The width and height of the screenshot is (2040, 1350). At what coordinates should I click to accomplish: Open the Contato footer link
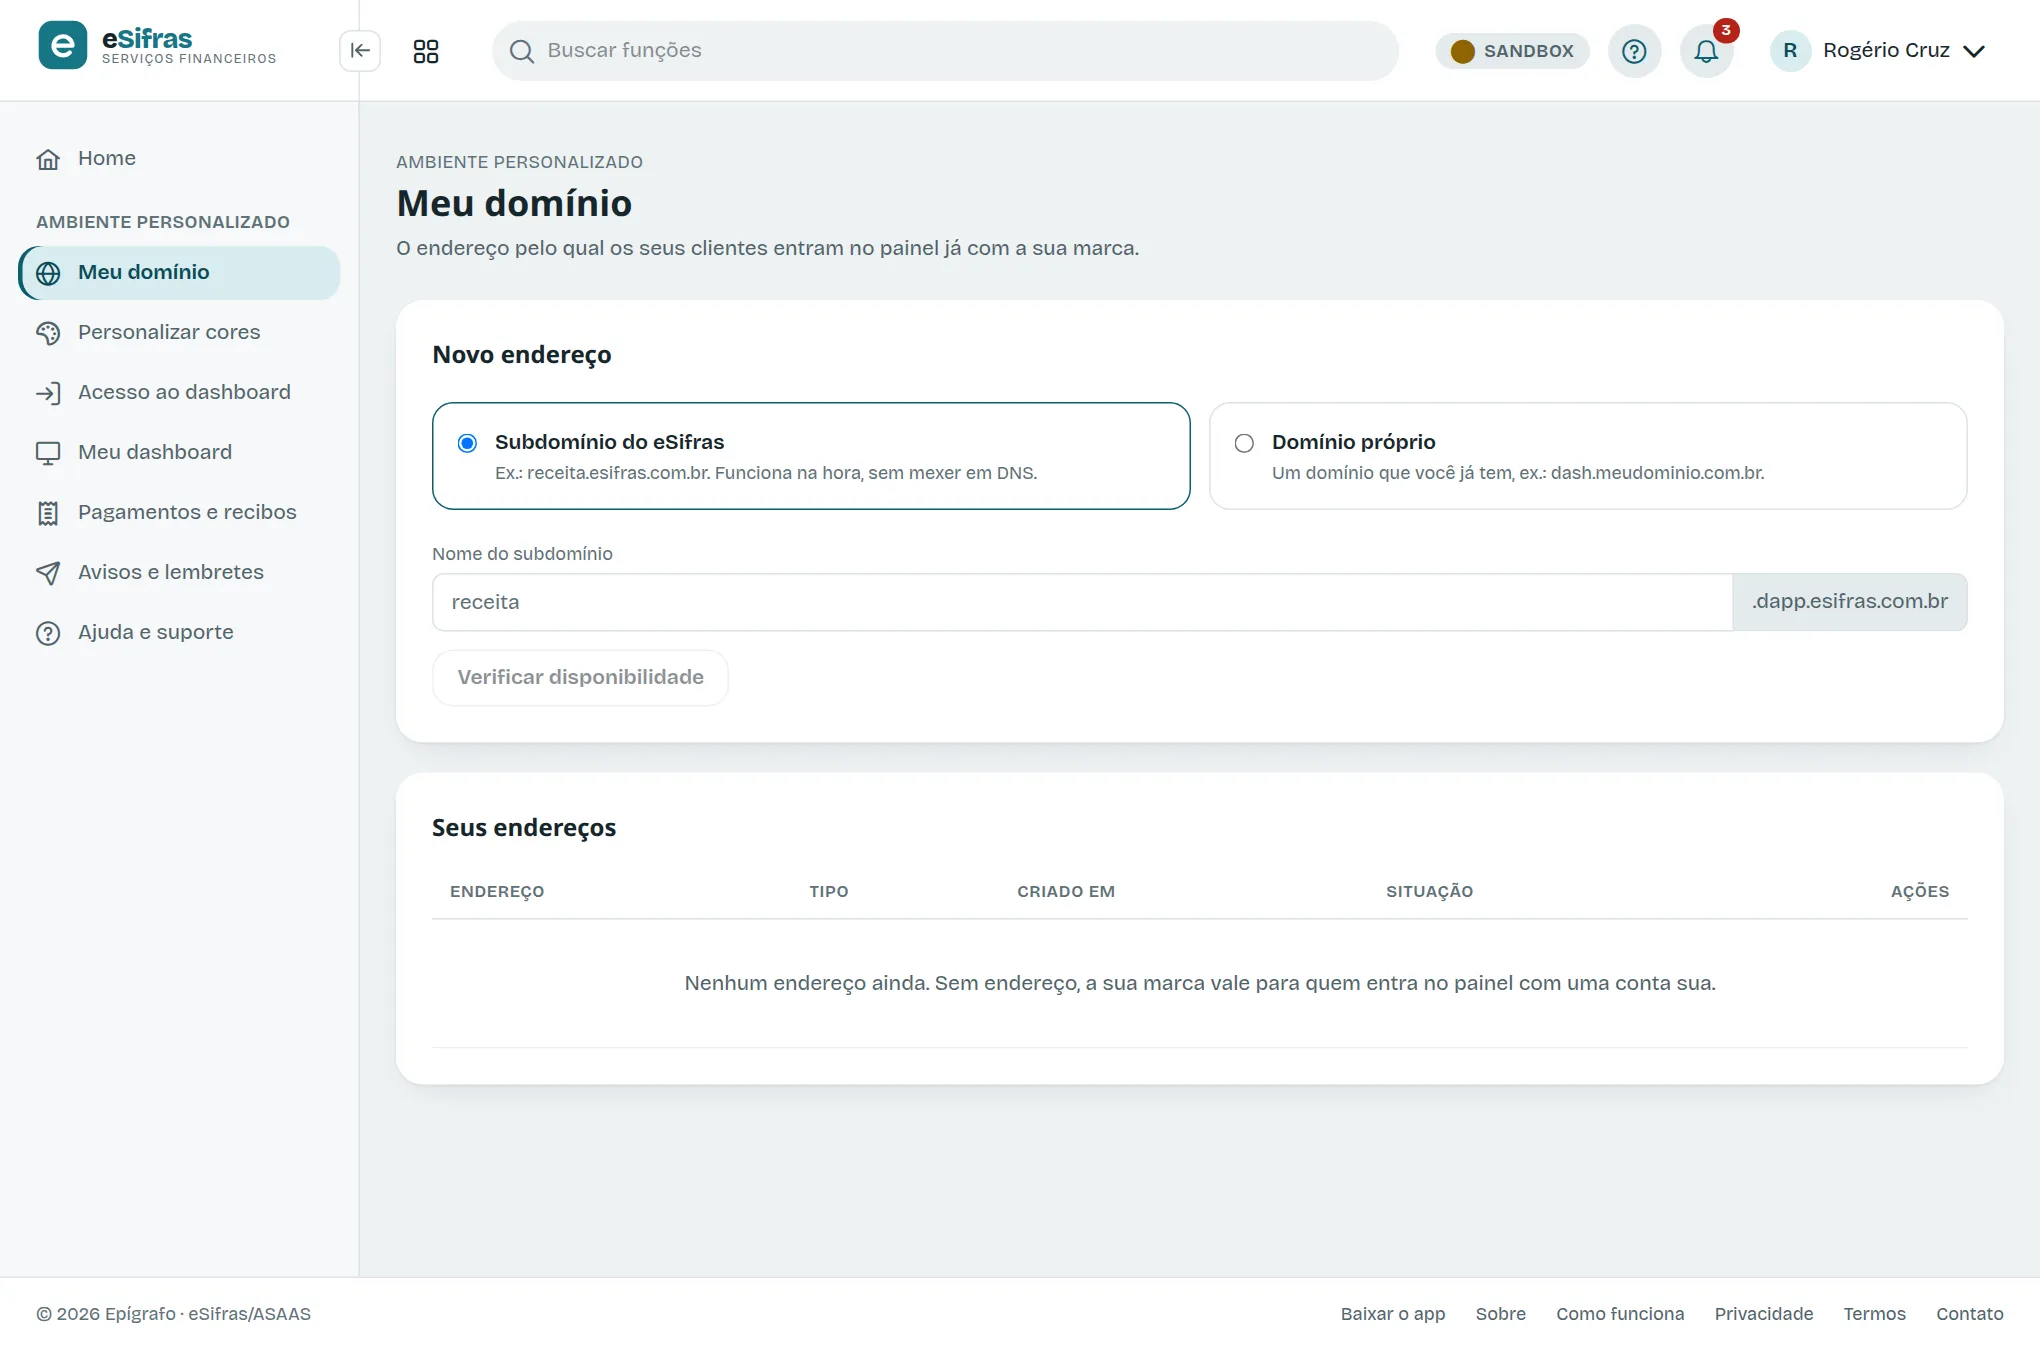click(1969, 1314)
